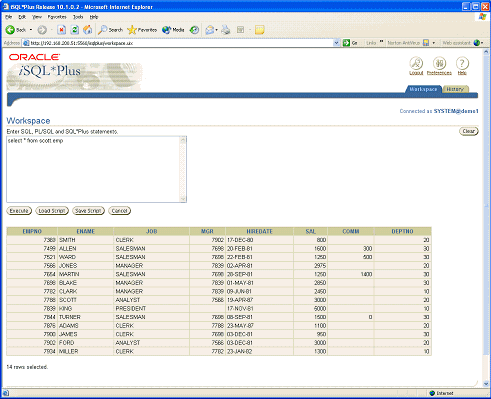The image size is (491, 399).
Task: Click the Cancel button
Action: click(120, 211)
